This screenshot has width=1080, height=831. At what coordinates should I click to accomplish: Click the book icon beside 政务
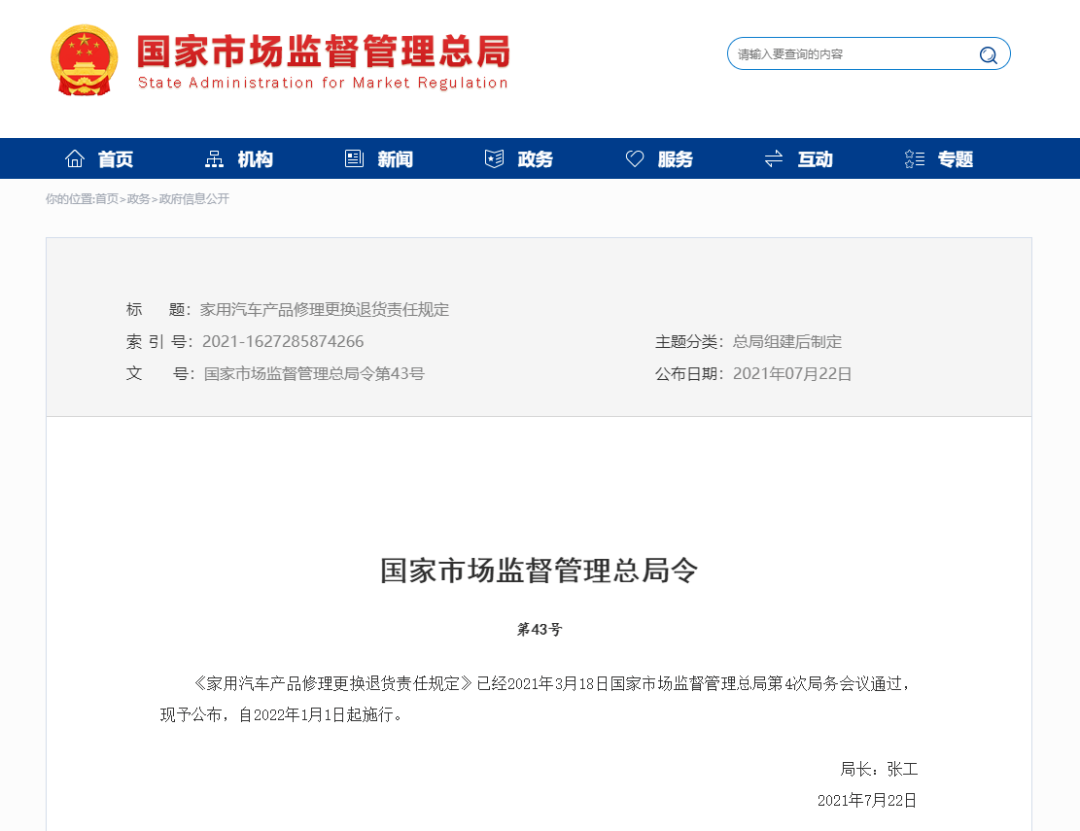click(x=494, y=159)
